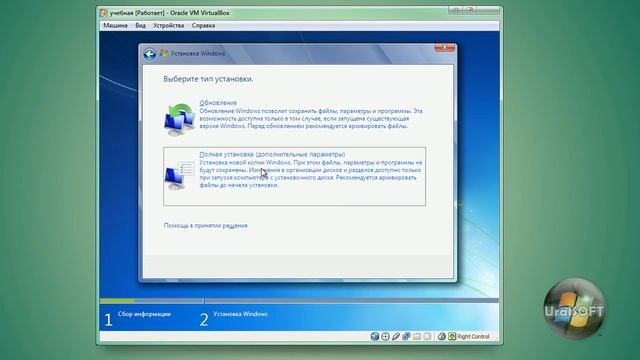
Task: Click the Обновление heading link
Action: pos(218,103)
